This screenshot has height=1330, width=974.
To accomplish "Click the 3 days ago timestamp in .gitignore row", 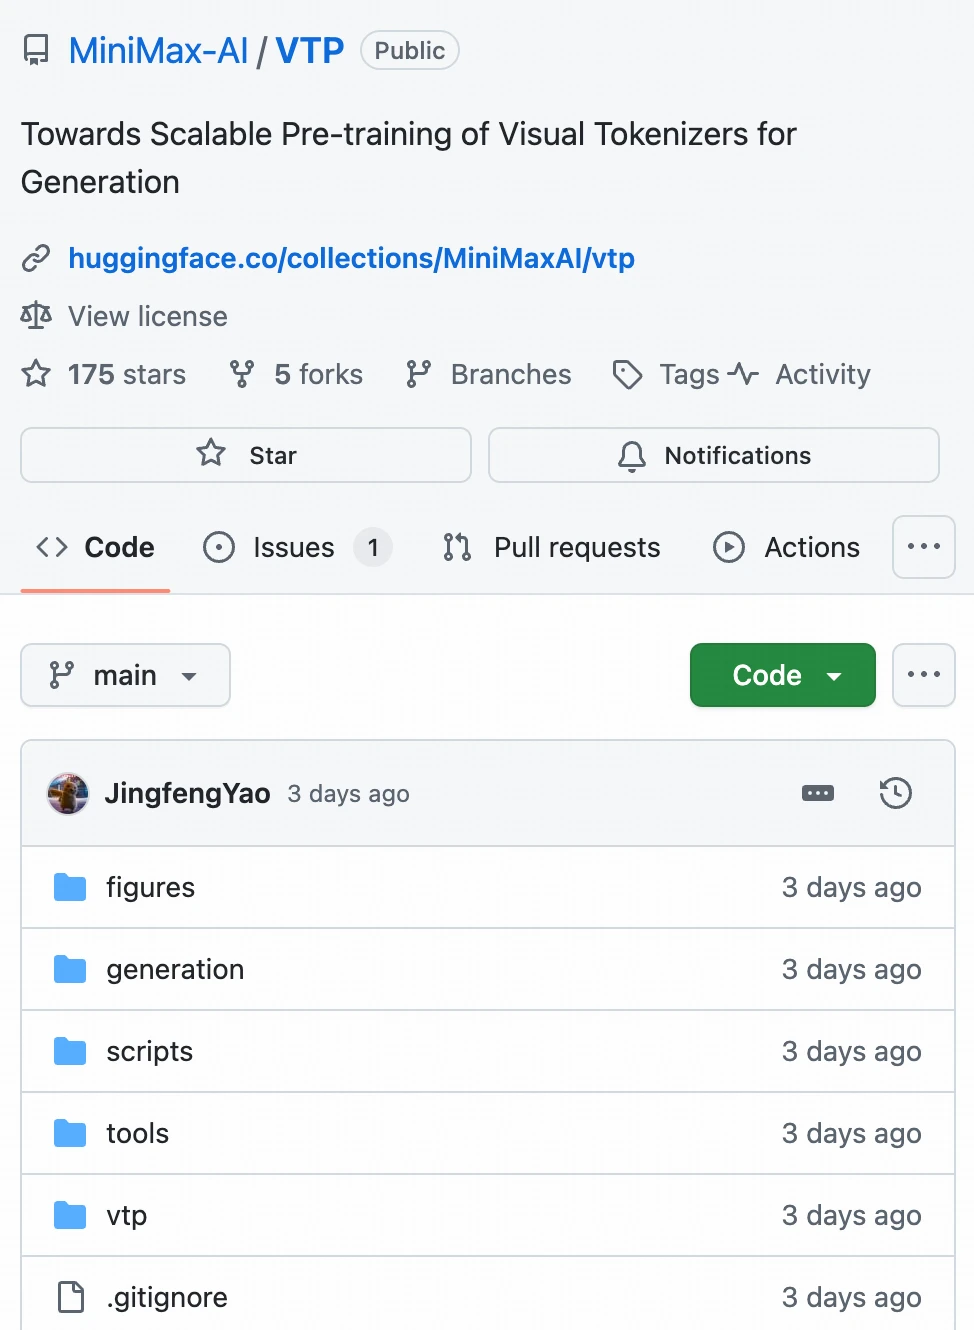I will (852, 1298).
